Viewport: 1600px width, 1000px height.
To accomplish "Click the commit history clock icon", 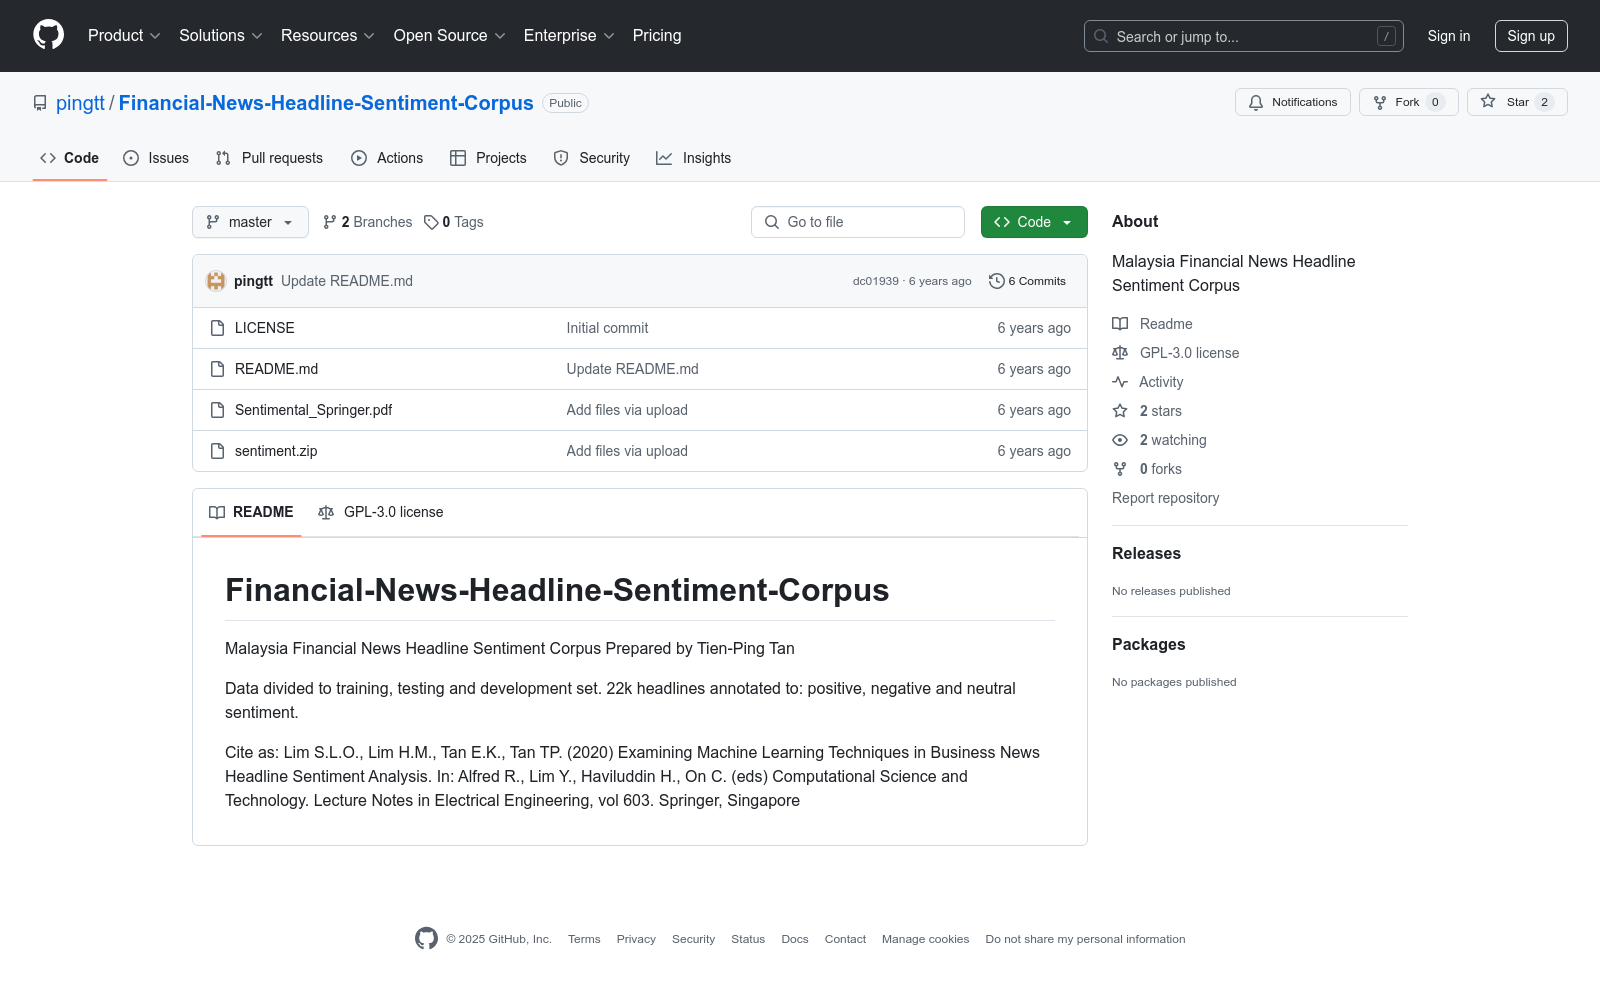I will click(997, 281).
